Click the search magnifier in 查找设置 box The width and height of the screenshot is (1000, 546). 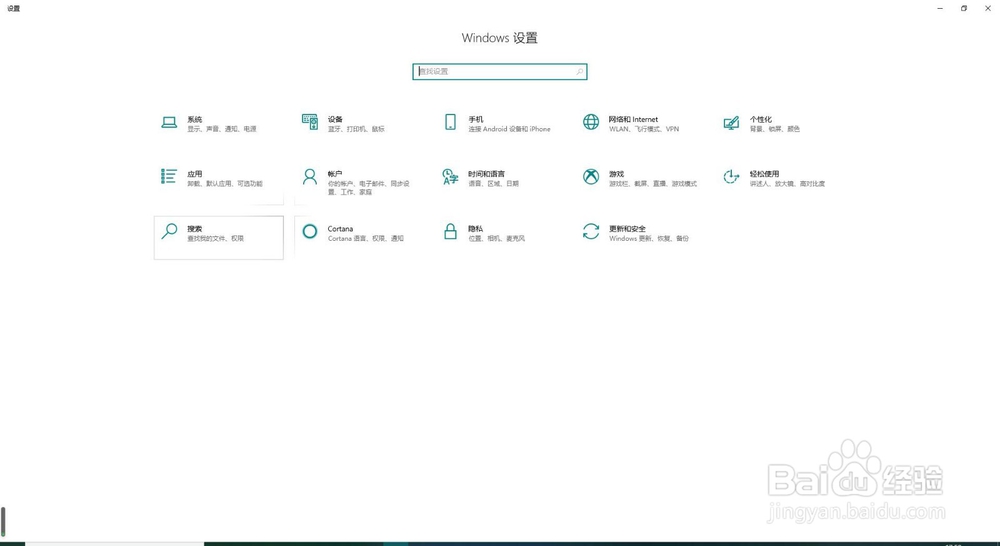click(x=580, y=71)
